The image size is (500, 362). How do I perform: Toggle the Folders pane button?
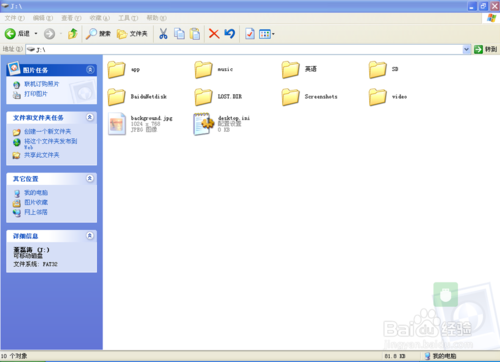coord(132,34)
